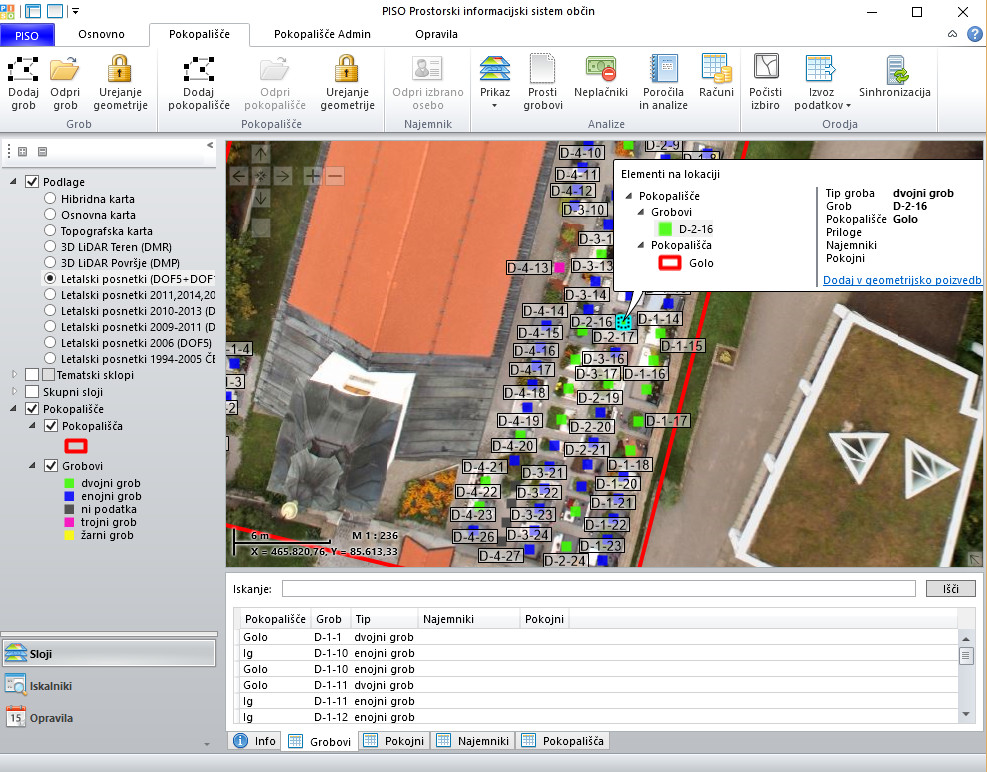The height and width of the screenshot is (772, 987).
Task: Enable the Skupni sloji checkbox
Action: tap(32, 392)
